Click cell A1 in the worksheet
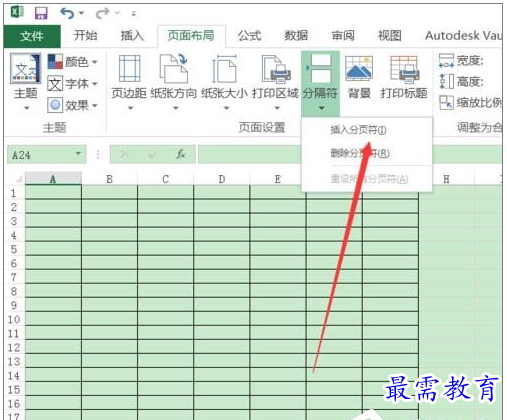Viewport: 507px width, 420px height. click(53, 193)
